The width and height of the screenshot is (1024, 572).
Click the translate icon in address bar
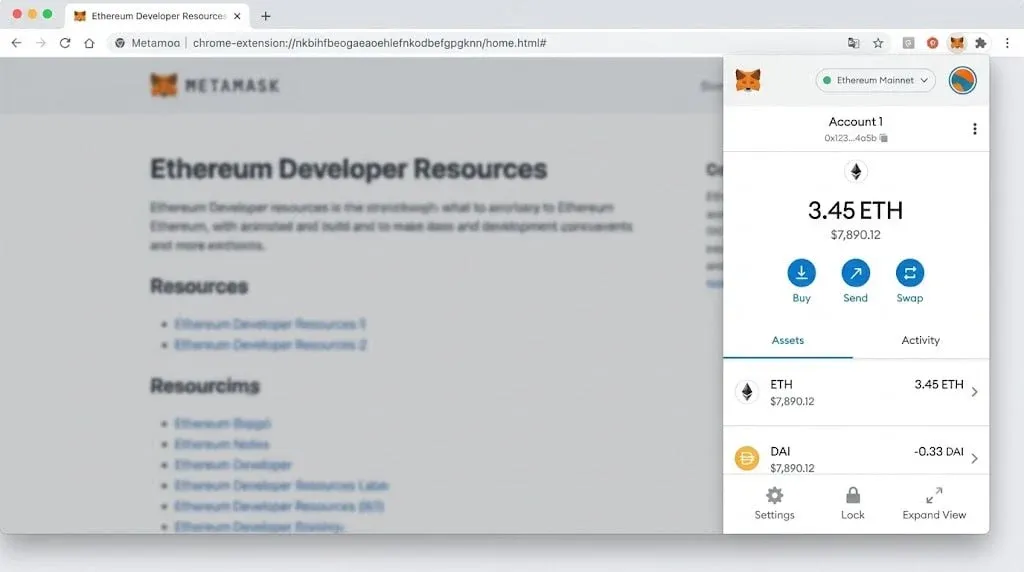point(853,43)
